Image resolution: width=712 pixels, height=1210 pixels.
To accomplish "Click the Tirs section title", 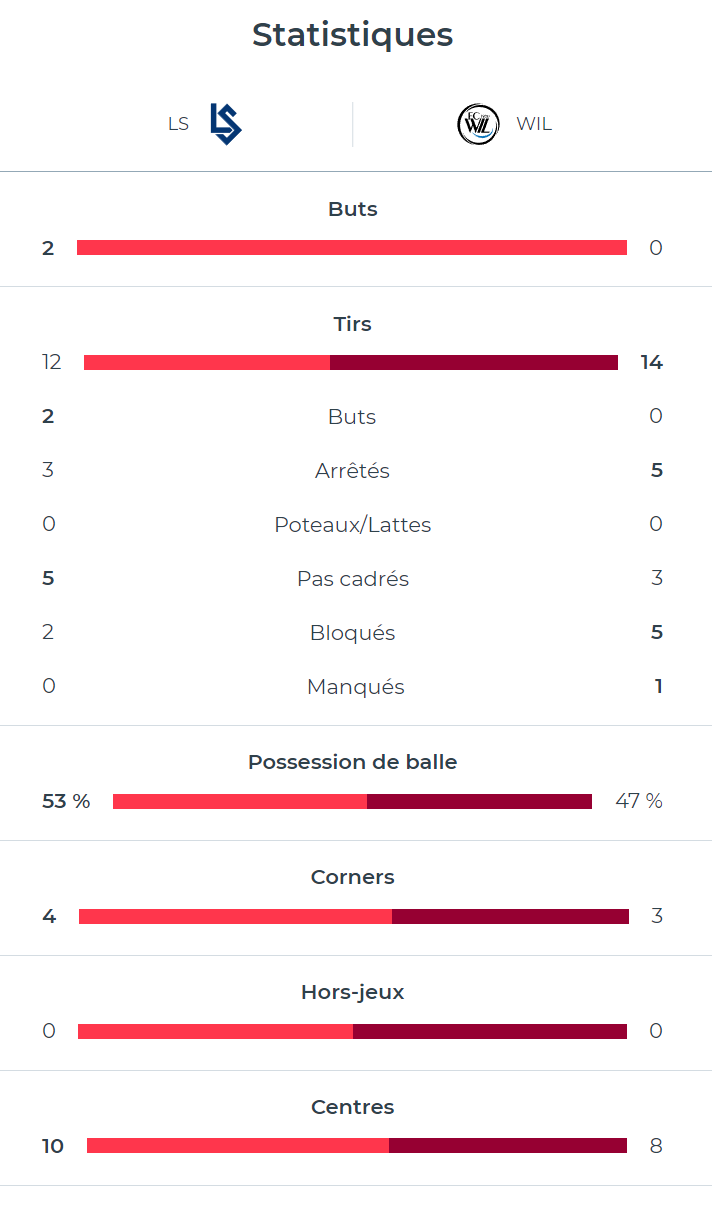I will pyautogui.click(x=352, y=324).
